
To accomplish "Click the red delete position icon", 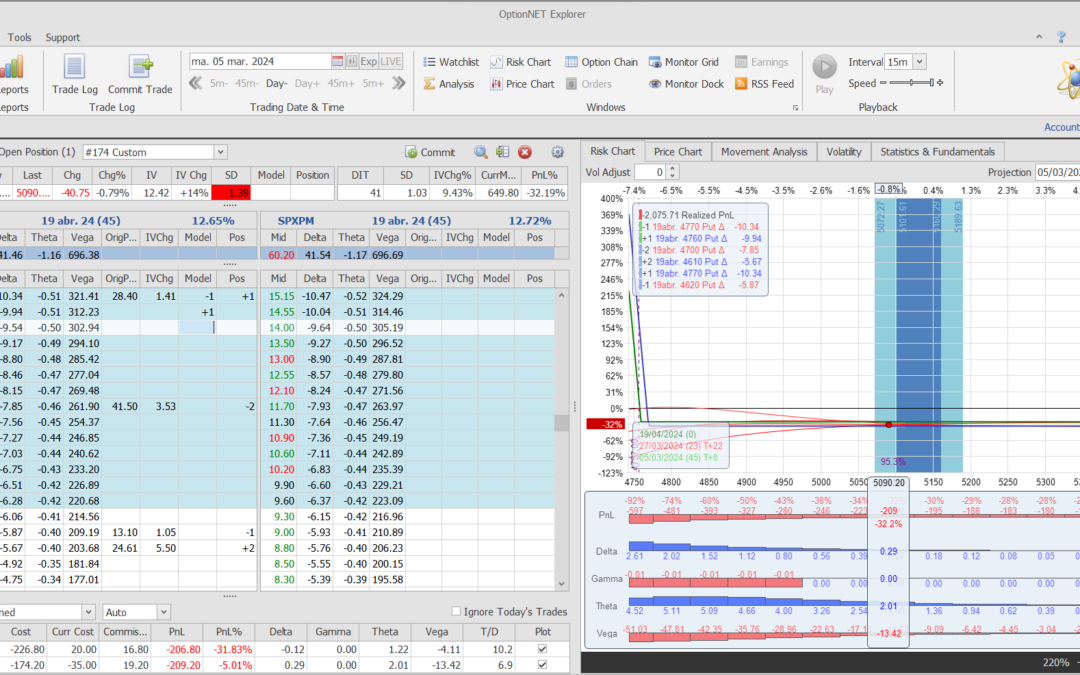I will [525, 152].
